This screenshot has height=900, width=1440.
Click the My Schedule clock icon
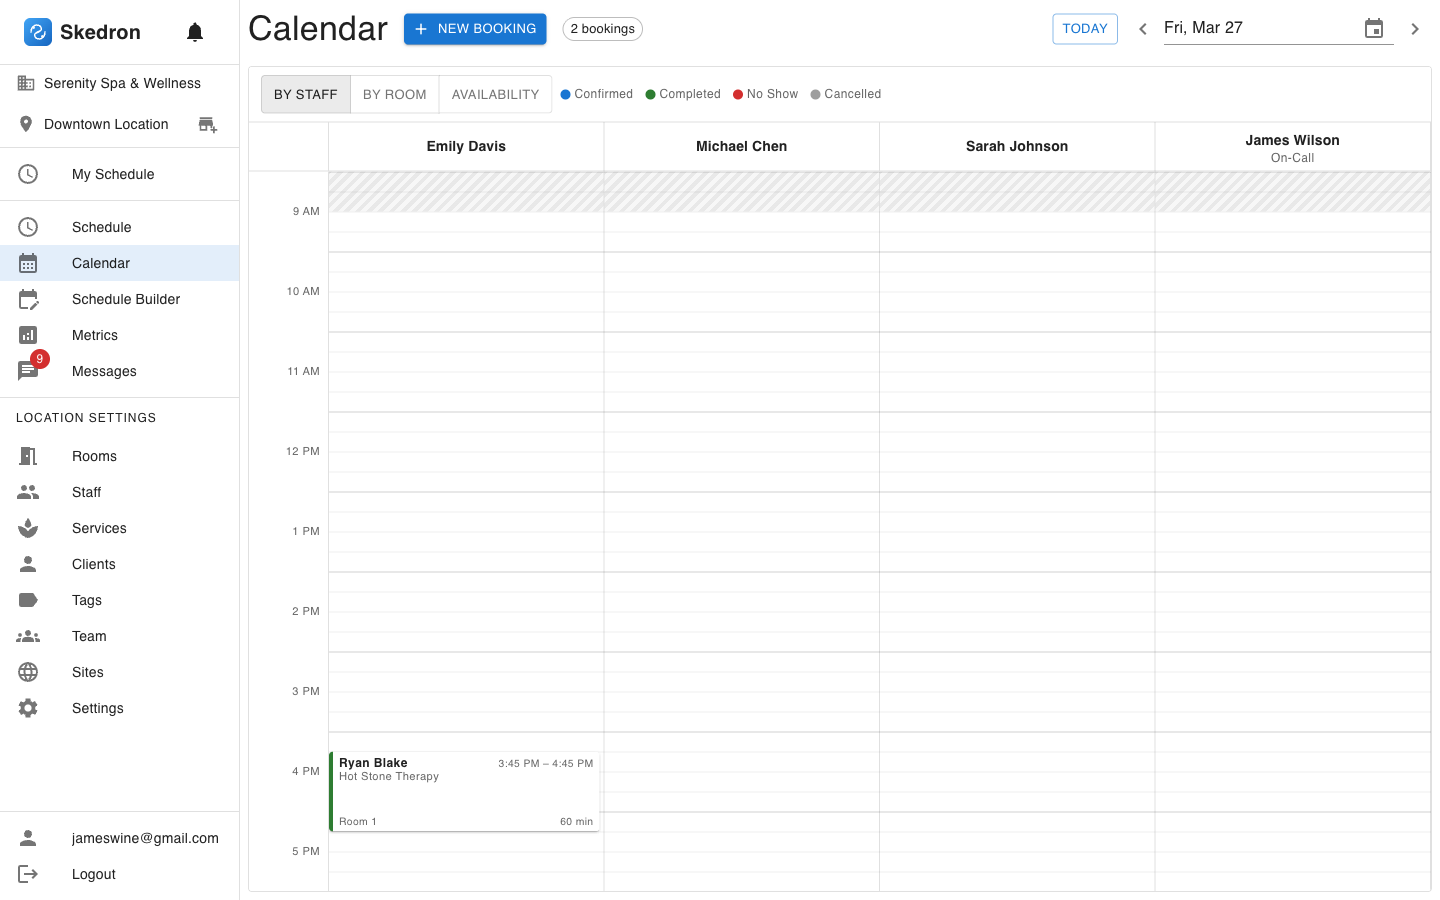[x=28, y=174]
